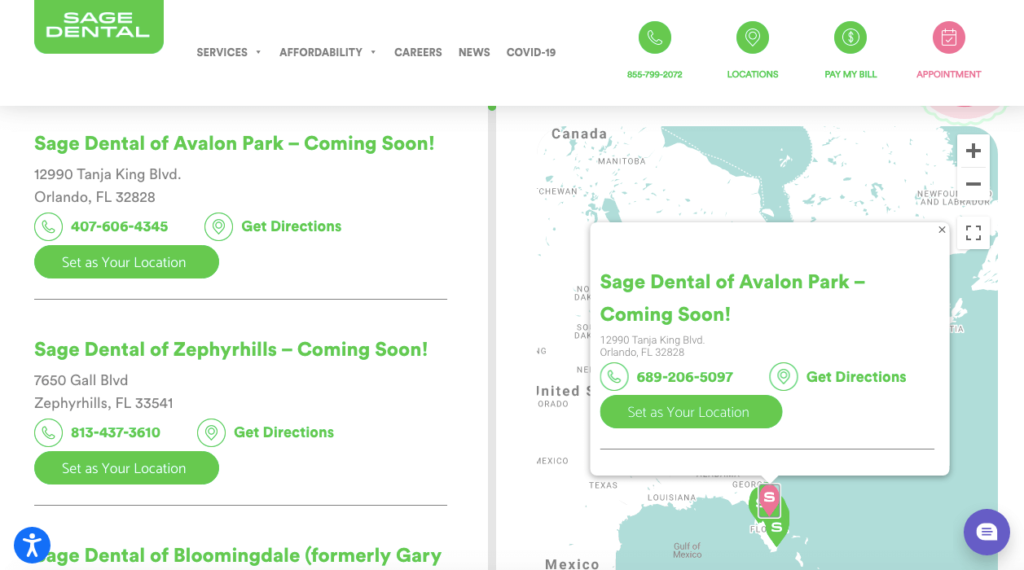Call 813-437-3610
Viewport: 1024px width, 570px height.
[115, 432]
